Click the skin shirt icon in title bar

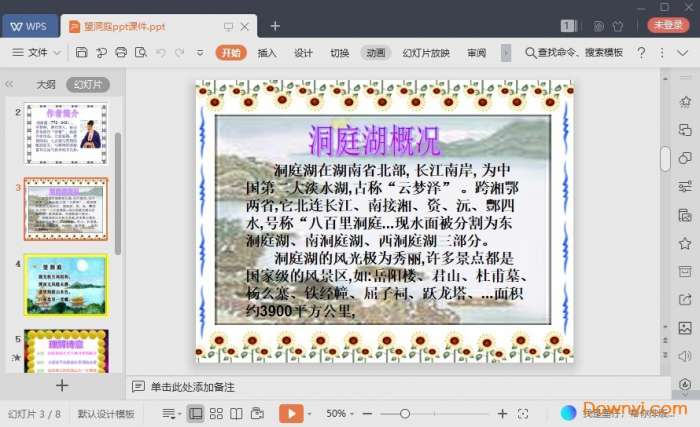(x=618, y=26)
